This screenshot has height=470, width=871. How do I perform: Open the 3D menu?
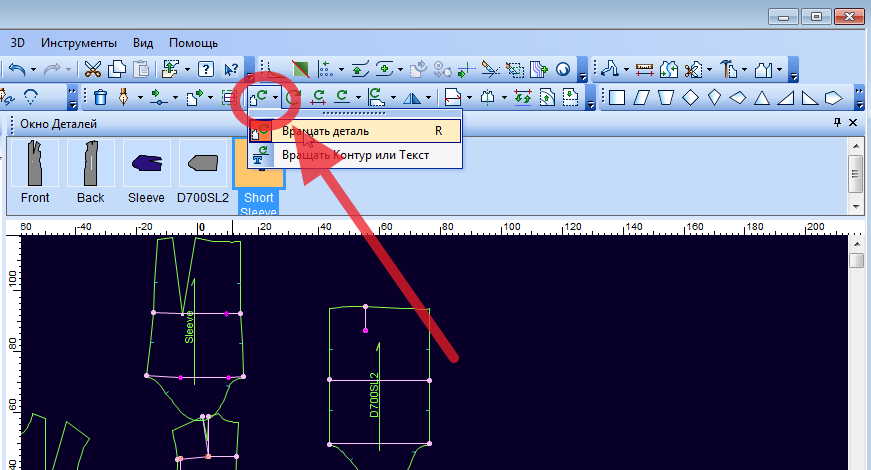[17, 43]
